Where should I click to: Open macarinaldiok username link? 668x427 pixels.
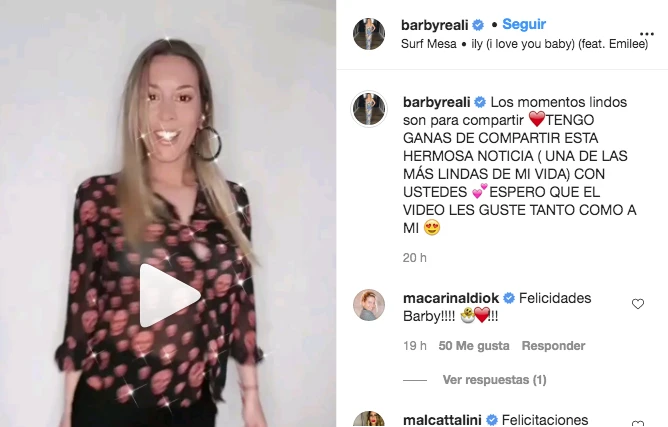click(x=451, y=298)
